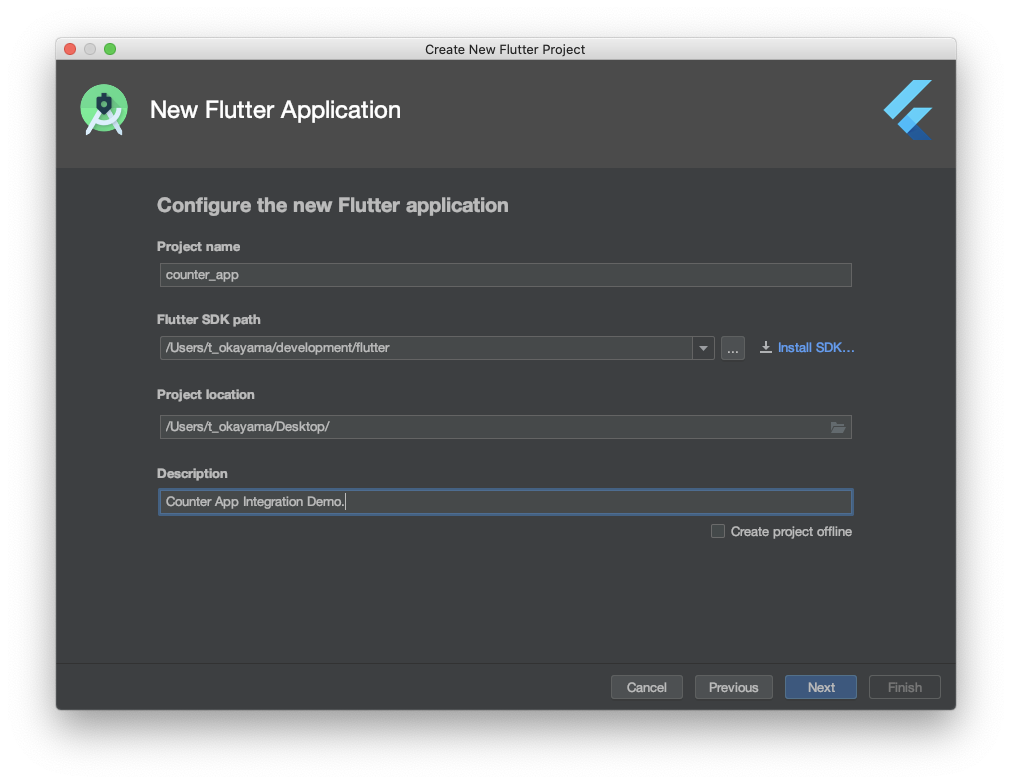Click the 'Project location' label

point(205,394)
